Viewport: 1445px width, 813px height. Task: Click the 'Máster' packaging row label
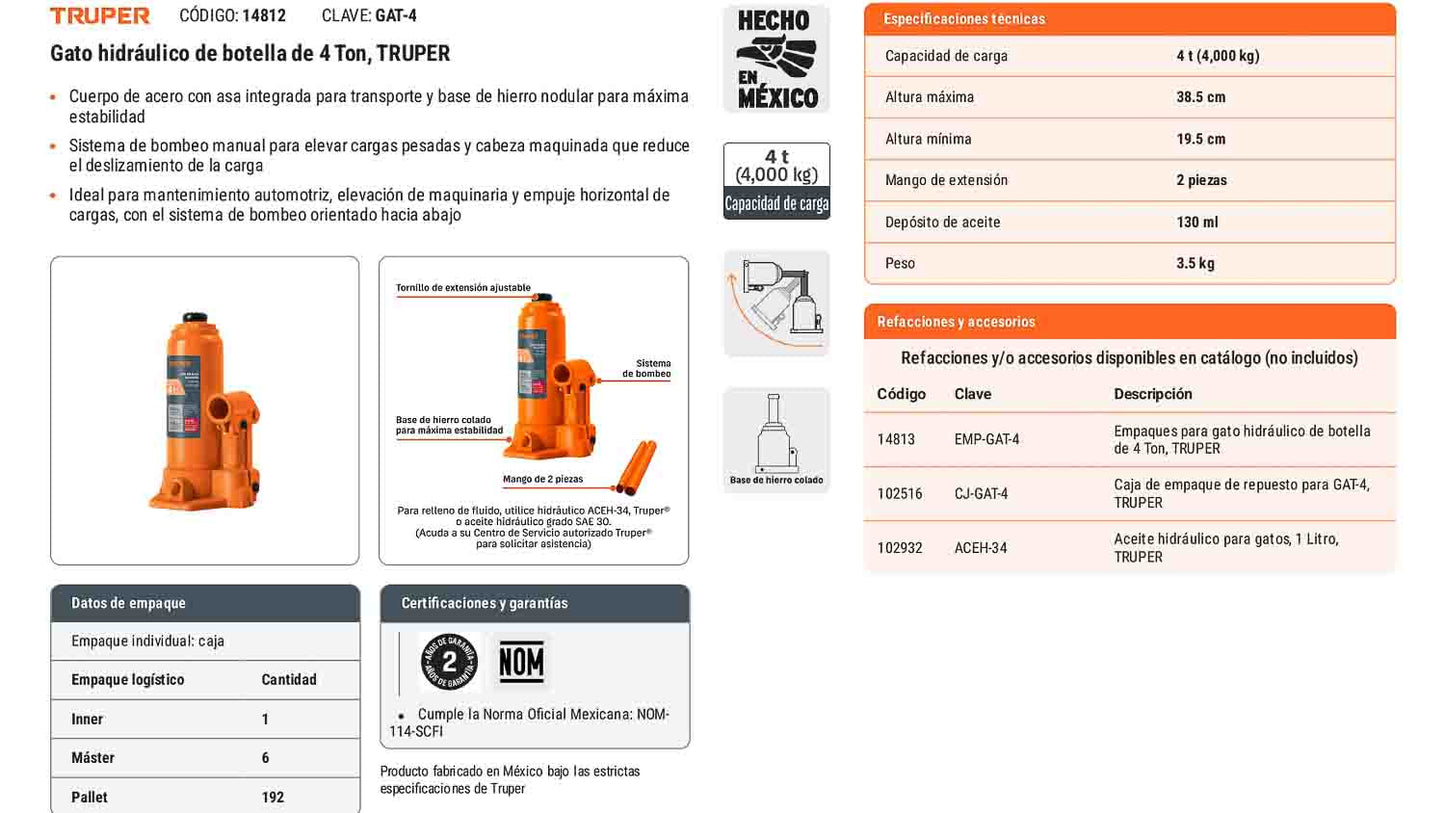click(93, 758)
